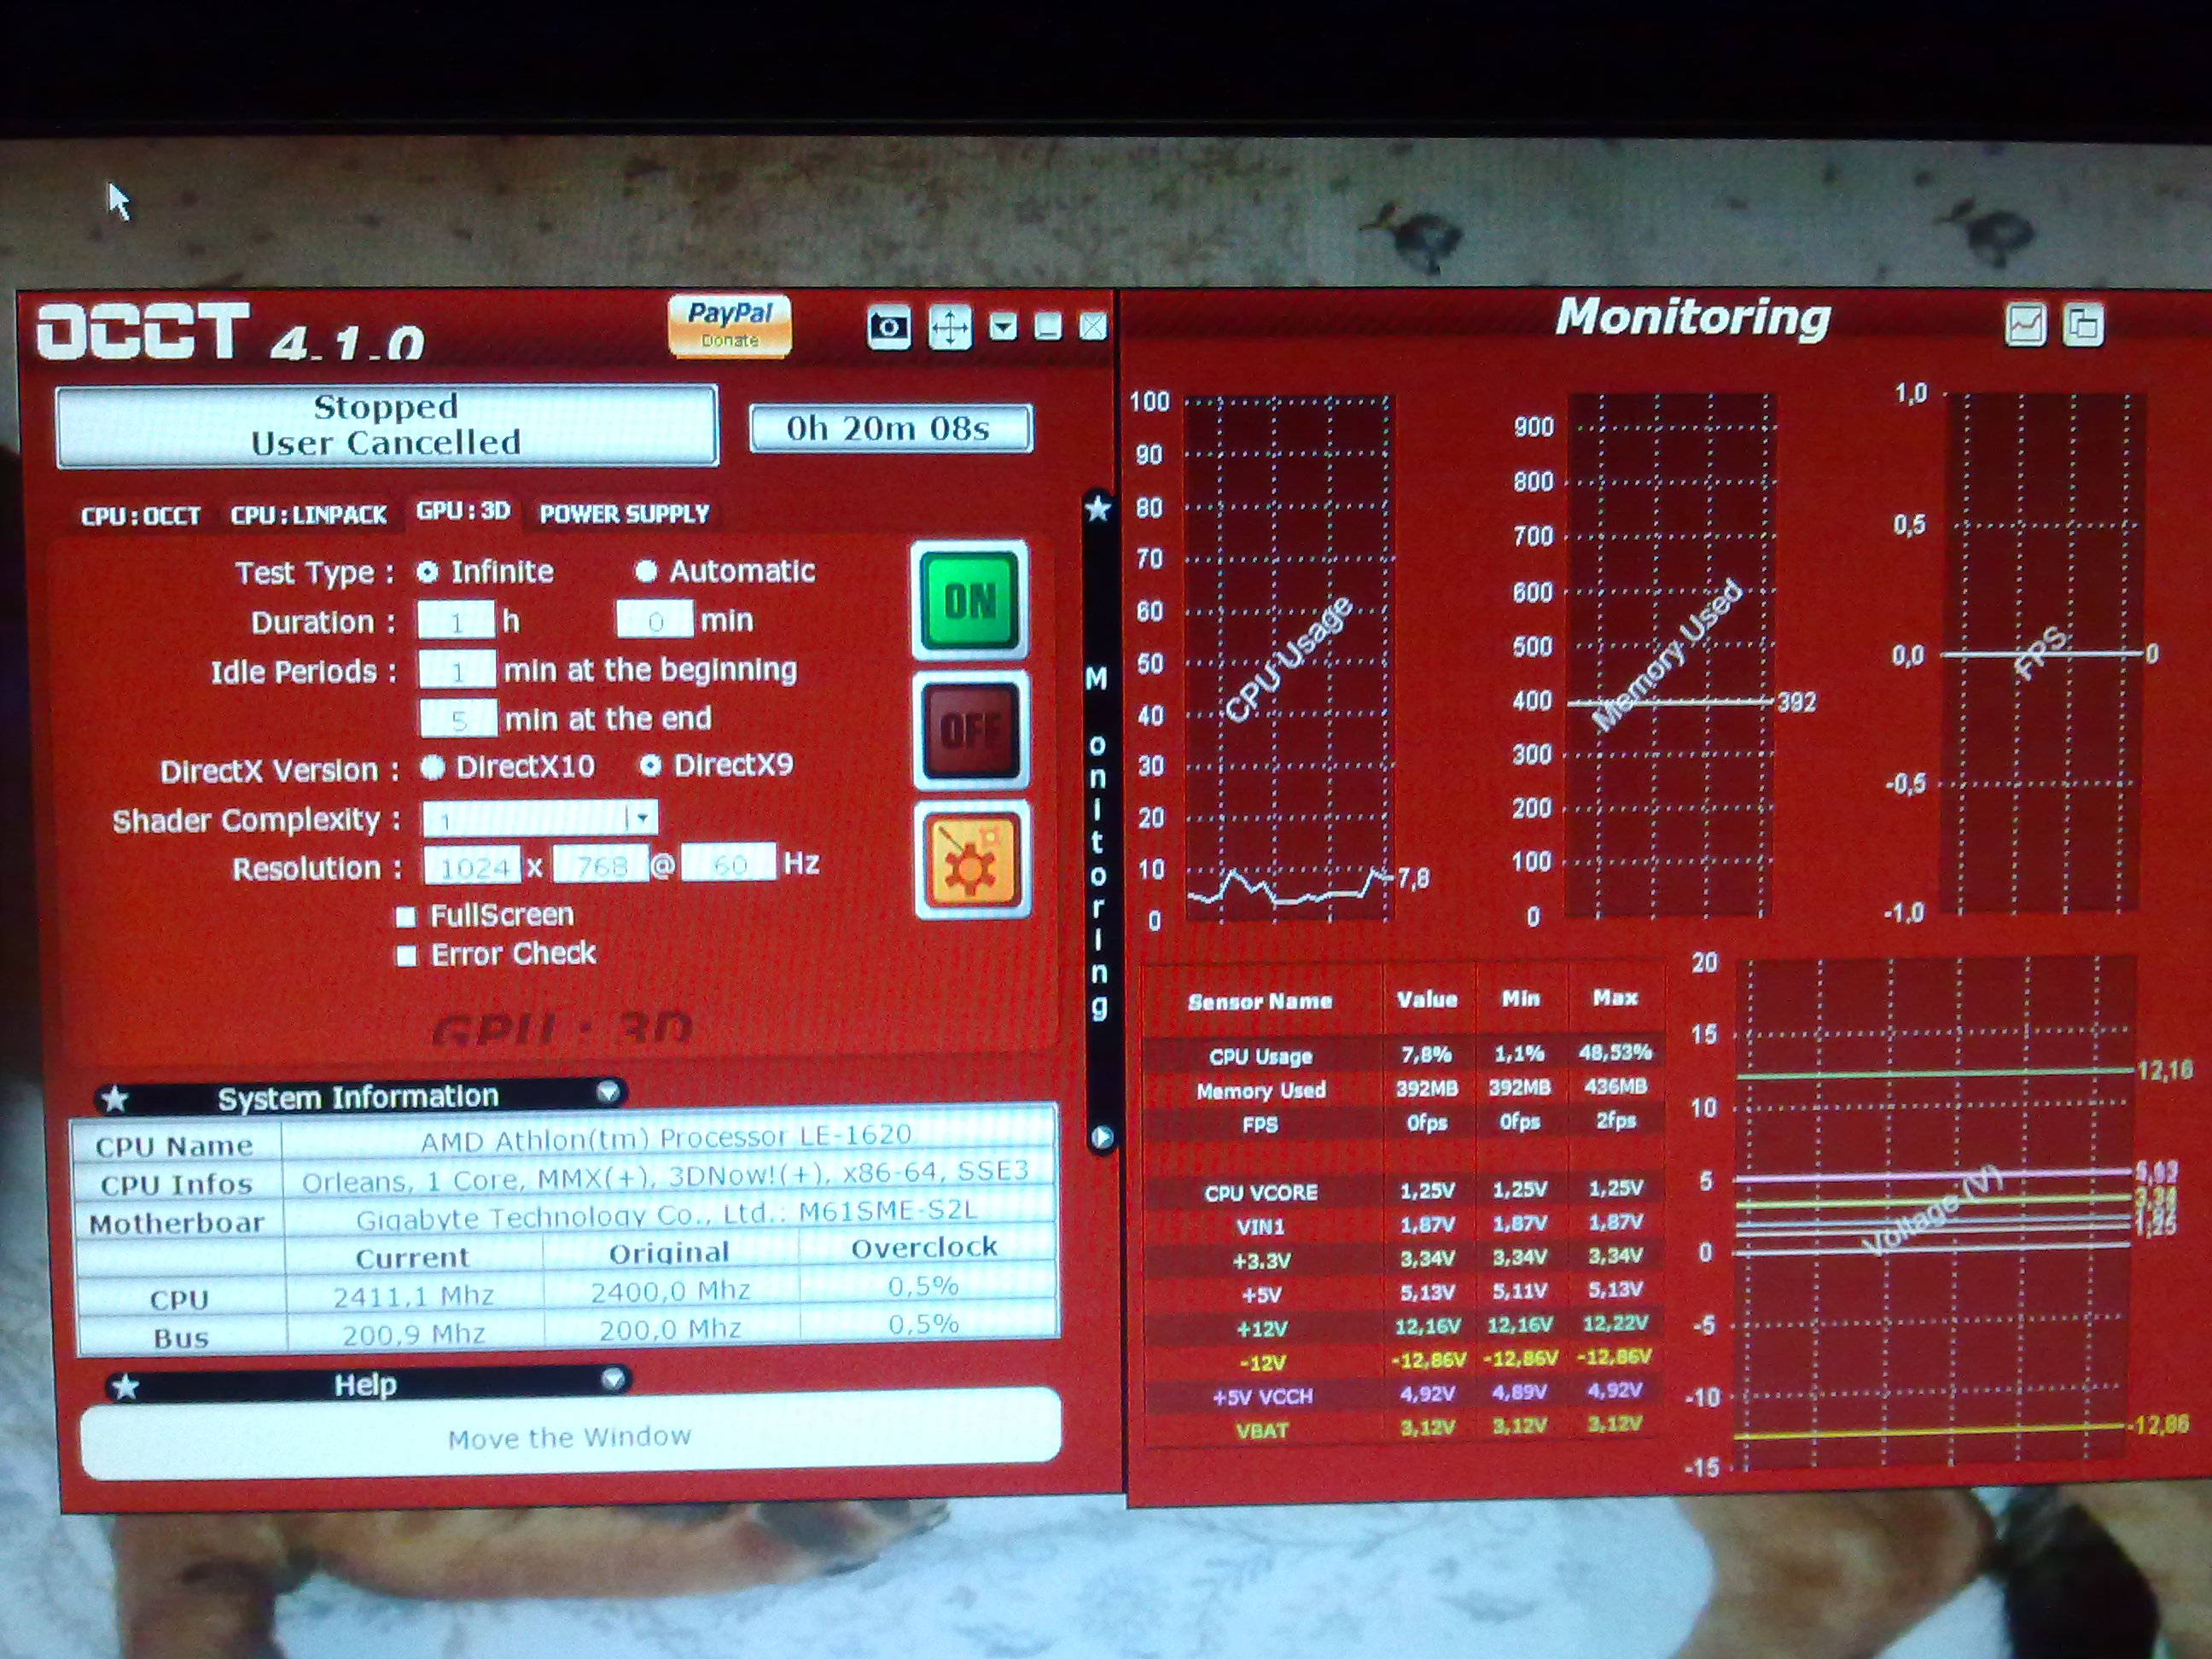The image size is (2212, 1659).
Task: Select the +3.3V sensor row
Action: 1403,1258
